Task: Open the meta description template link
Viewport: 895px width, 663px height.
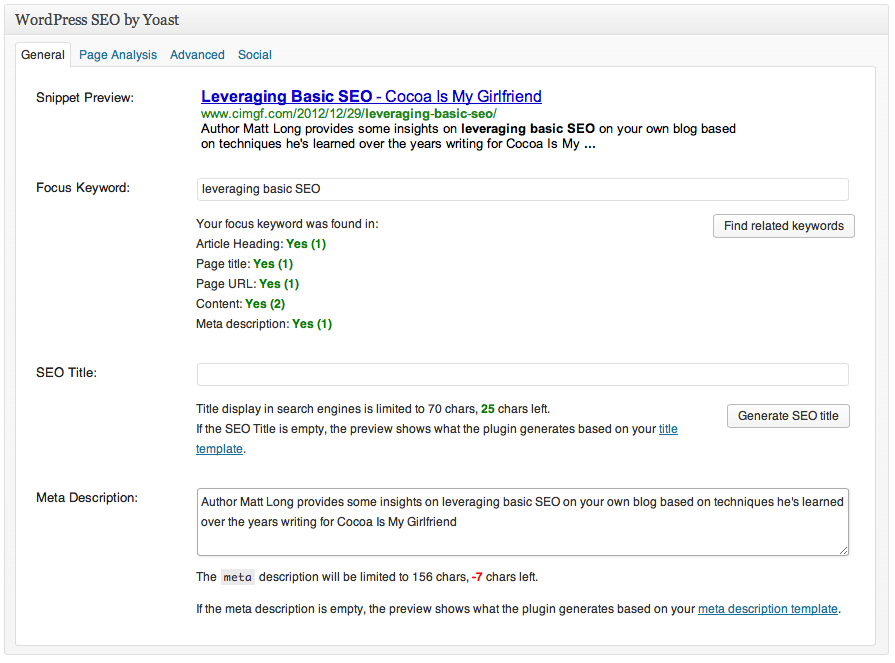Action: [x=768, y=608]
